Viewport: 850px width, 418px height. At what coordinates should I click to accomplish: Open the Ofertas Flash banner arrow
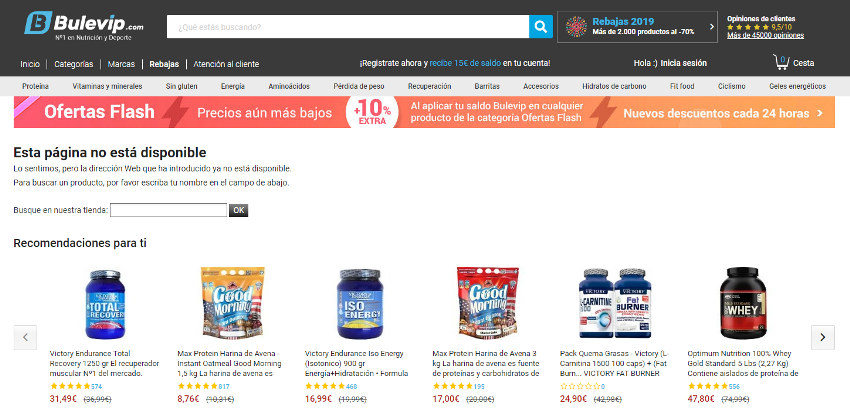click(820, 113)
